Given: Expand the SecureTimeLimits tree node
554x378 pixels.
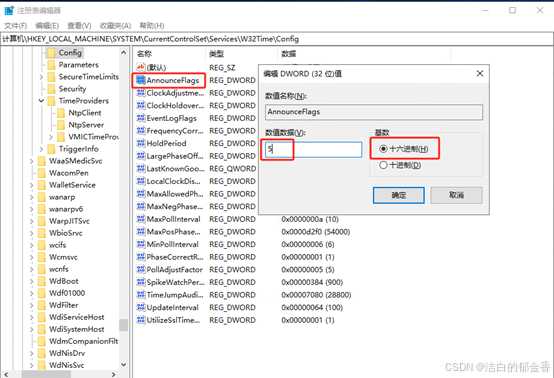Looking at the screenshot, I should [41, 77].
